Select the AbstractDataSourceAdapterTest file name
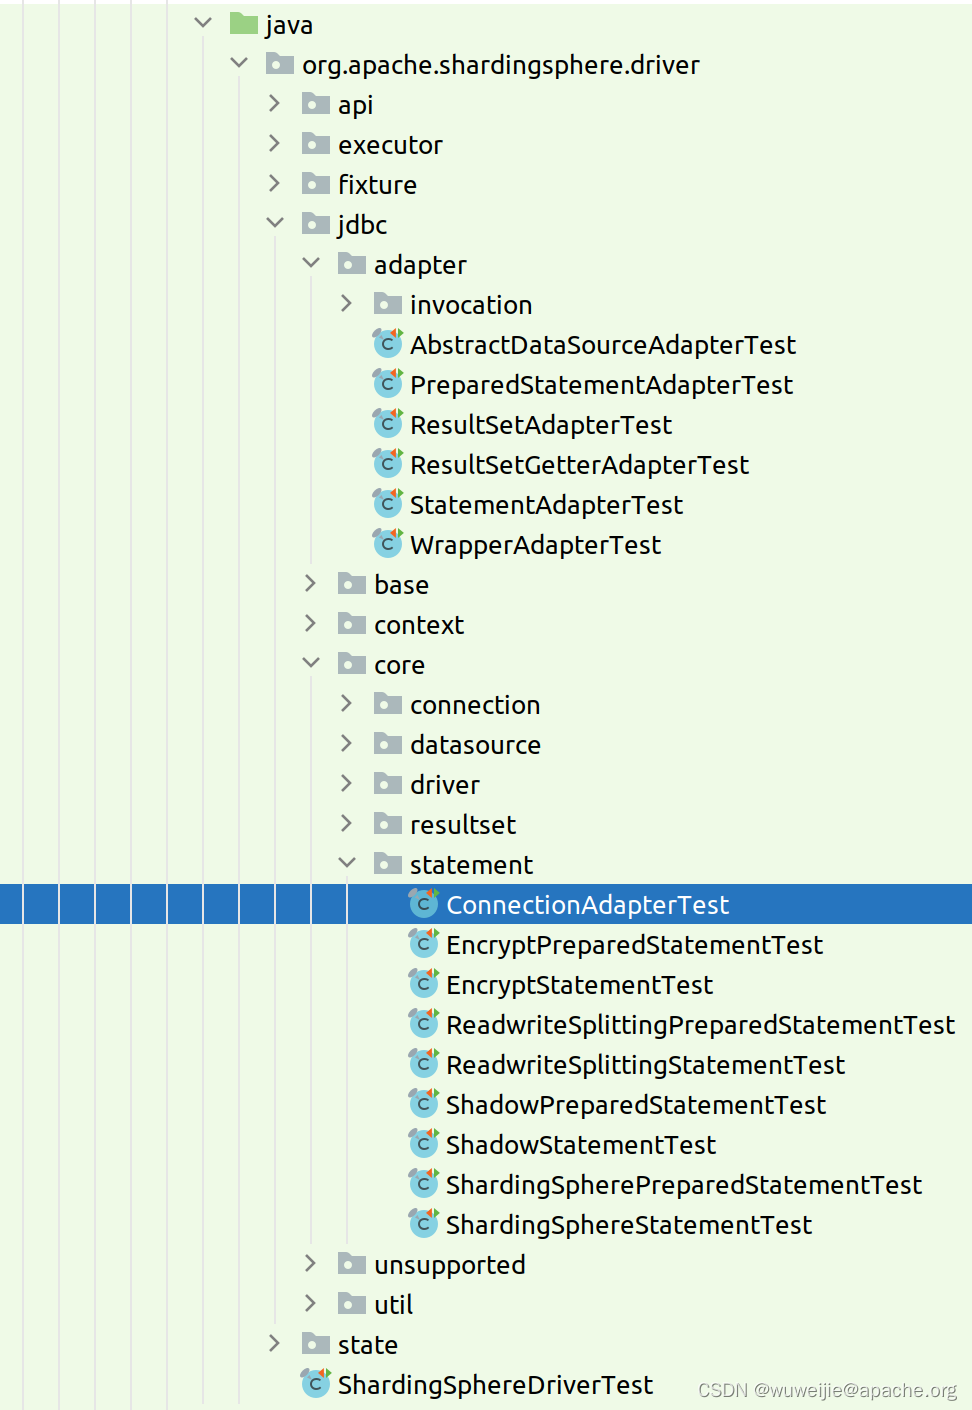This screenshot has height=1410, width=972. [603, 345]
